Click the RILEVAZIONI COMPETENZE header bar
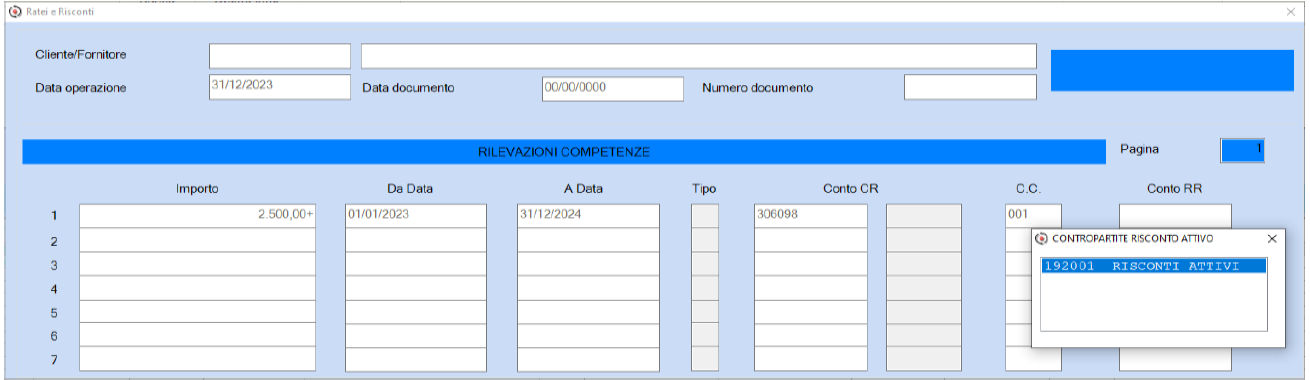The image size is (1310, 380). coord(564,152)
